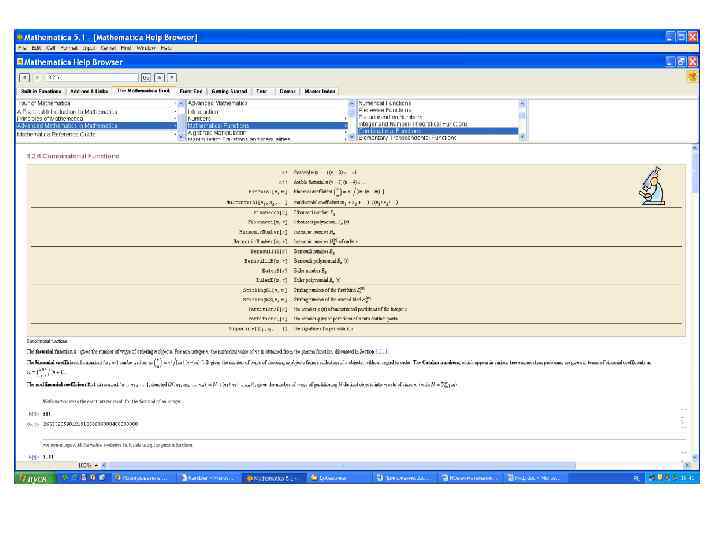Image resolution: width=720 pixels, height=540 pixels.
Task: Open the Getting Started tab
Action: click(229, 91)
